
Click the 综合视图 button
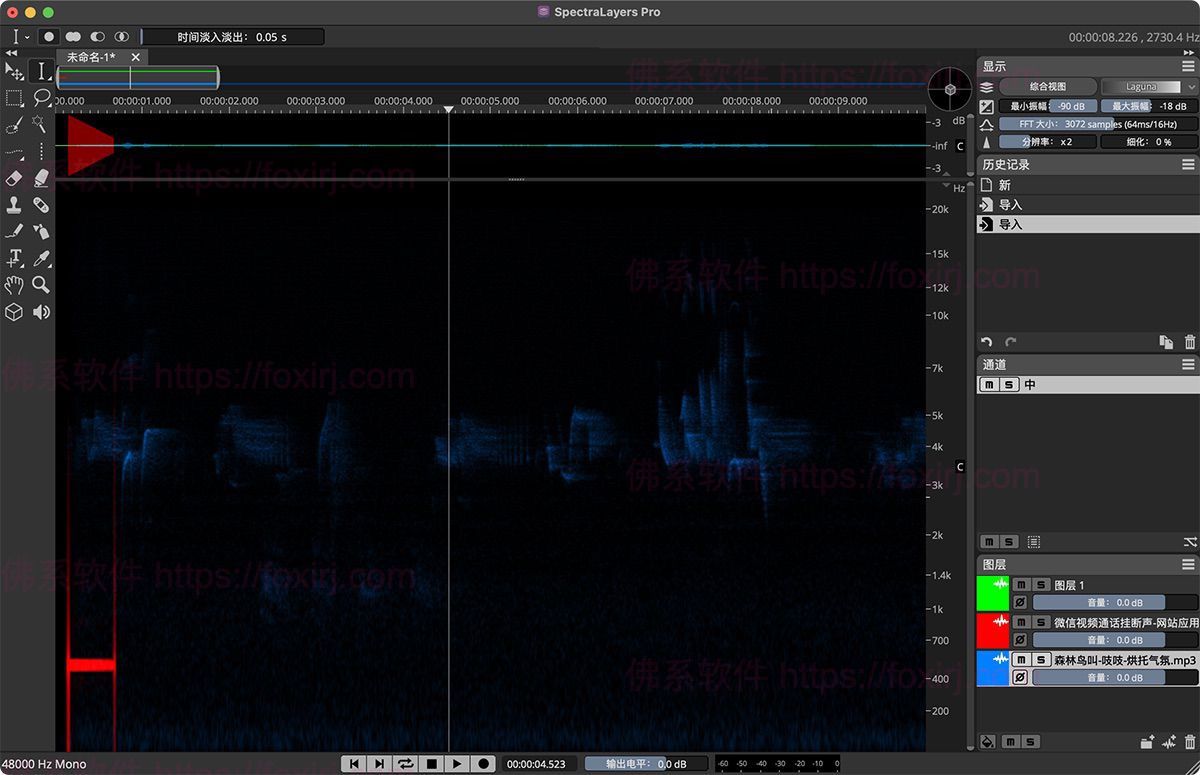coord(1048,87)
